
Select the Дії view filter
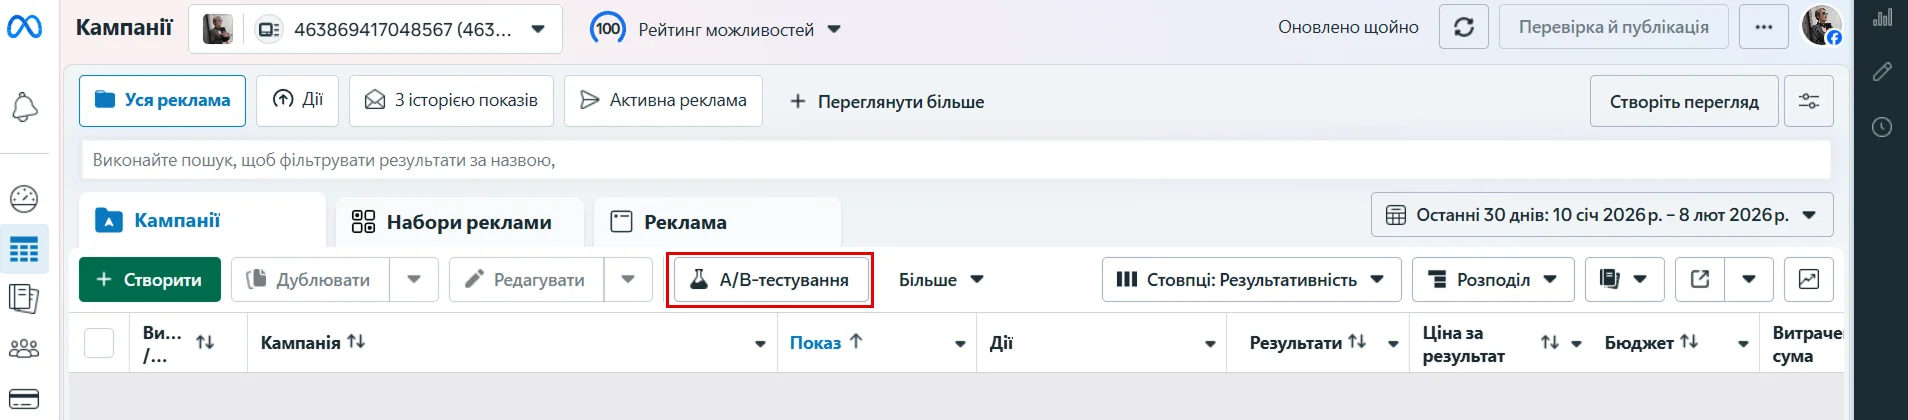(x=297, y=100)
